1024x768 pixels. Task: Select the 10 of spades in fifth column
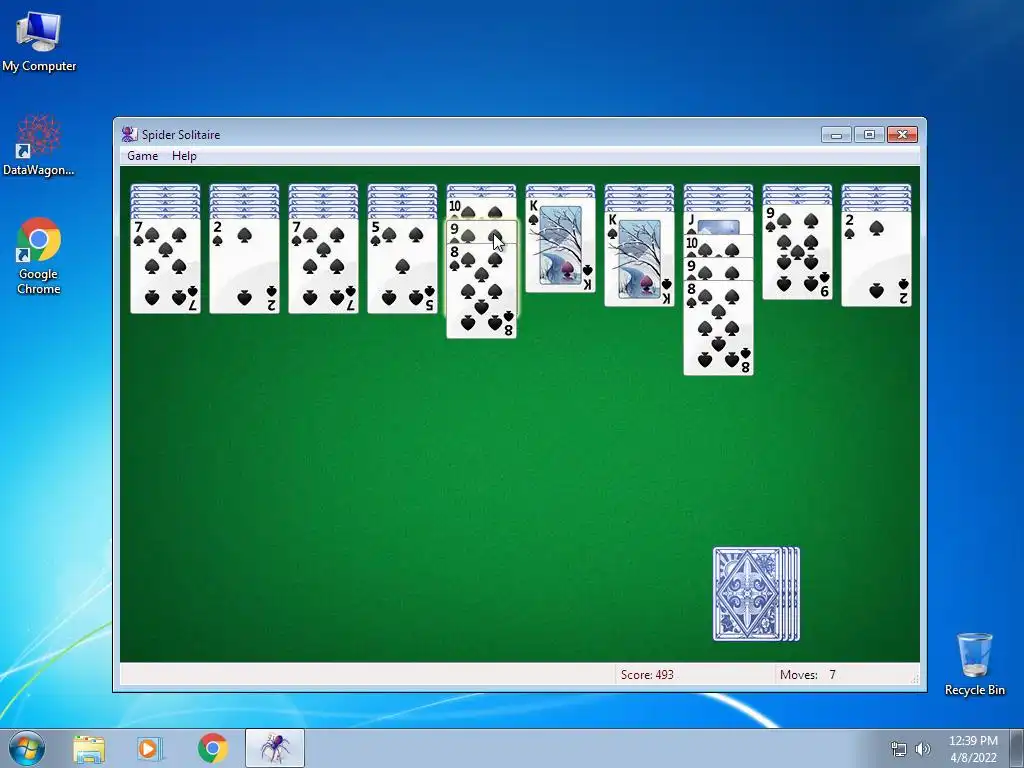pyautogui.click(x=481, y=209)
